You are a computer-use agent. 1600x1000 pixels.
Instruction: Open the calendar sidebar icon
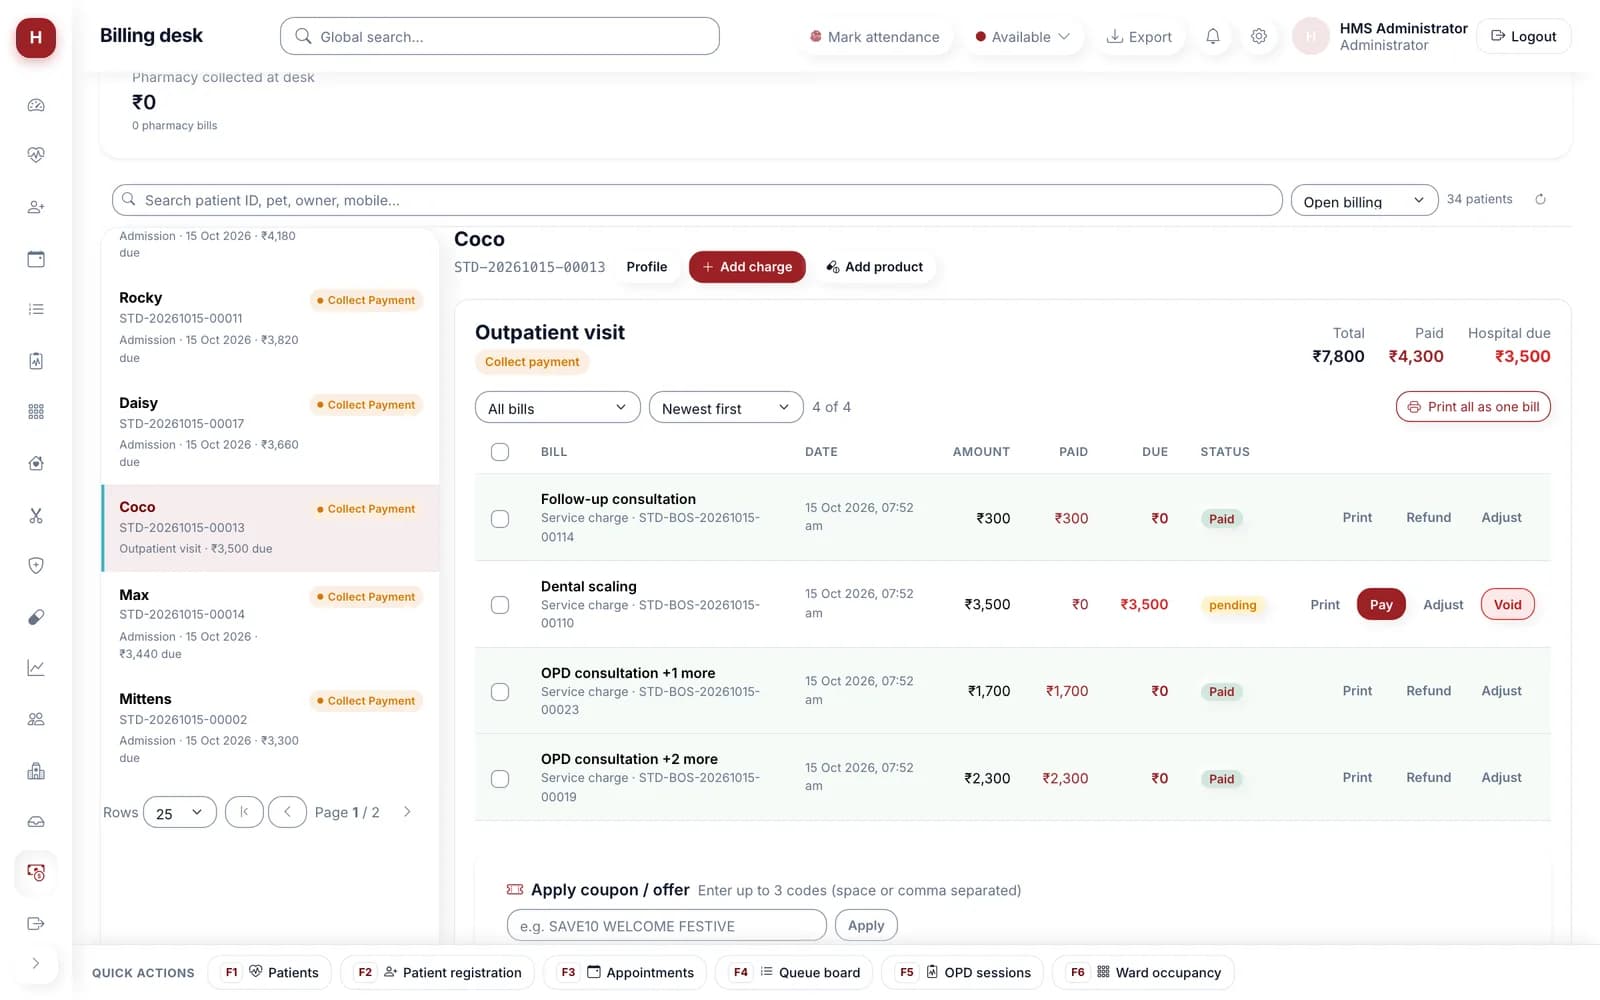36,259
